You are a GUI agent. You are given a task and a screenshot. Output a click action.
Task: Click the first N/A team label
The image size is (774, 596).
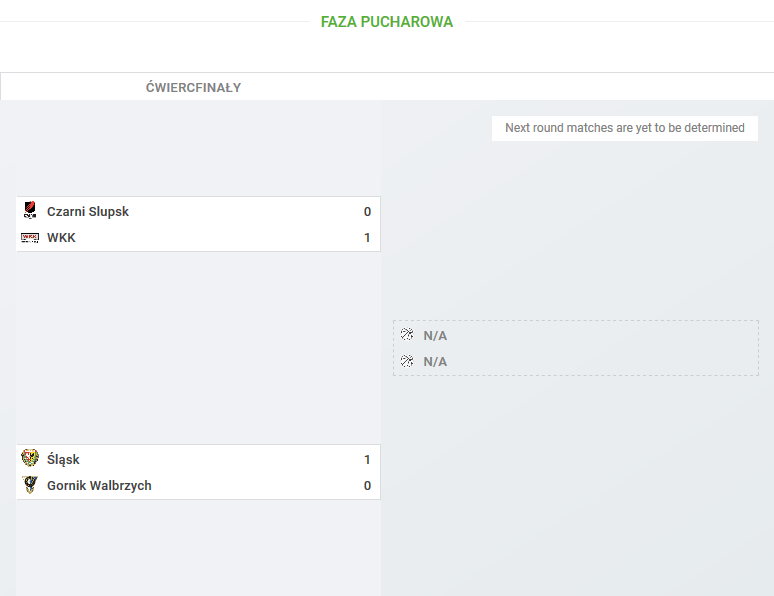pos(435,336)
